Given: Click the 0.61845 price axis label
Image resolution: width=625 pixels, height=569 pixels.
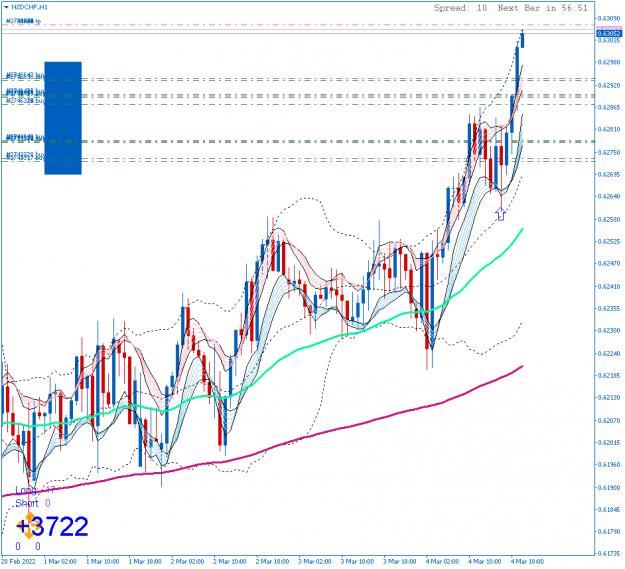Looking at the screenshot, I should 609,510.
